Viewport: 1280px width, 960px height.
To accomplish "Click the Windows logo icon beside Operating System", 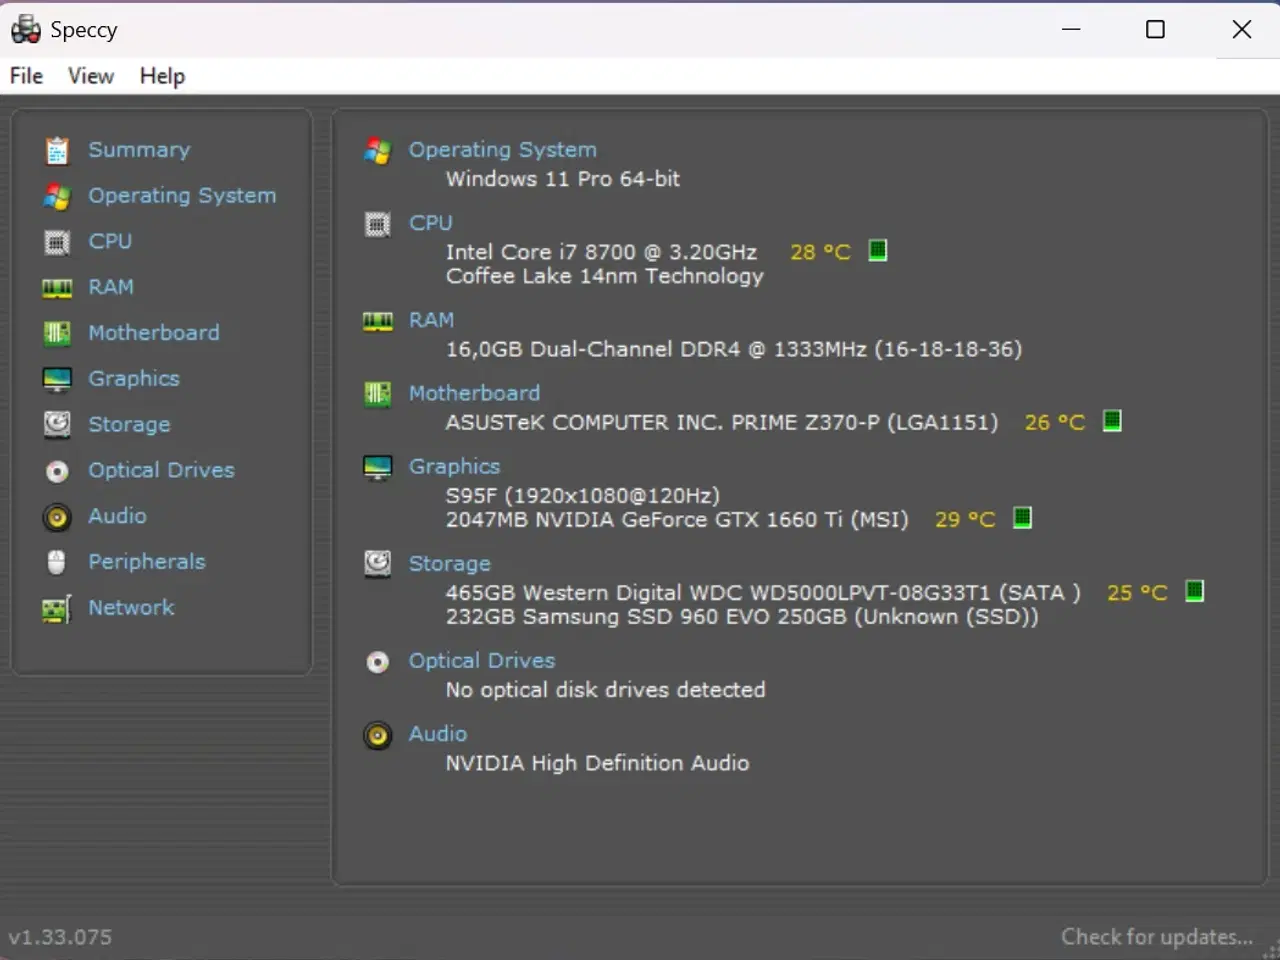I will point(377,151).
